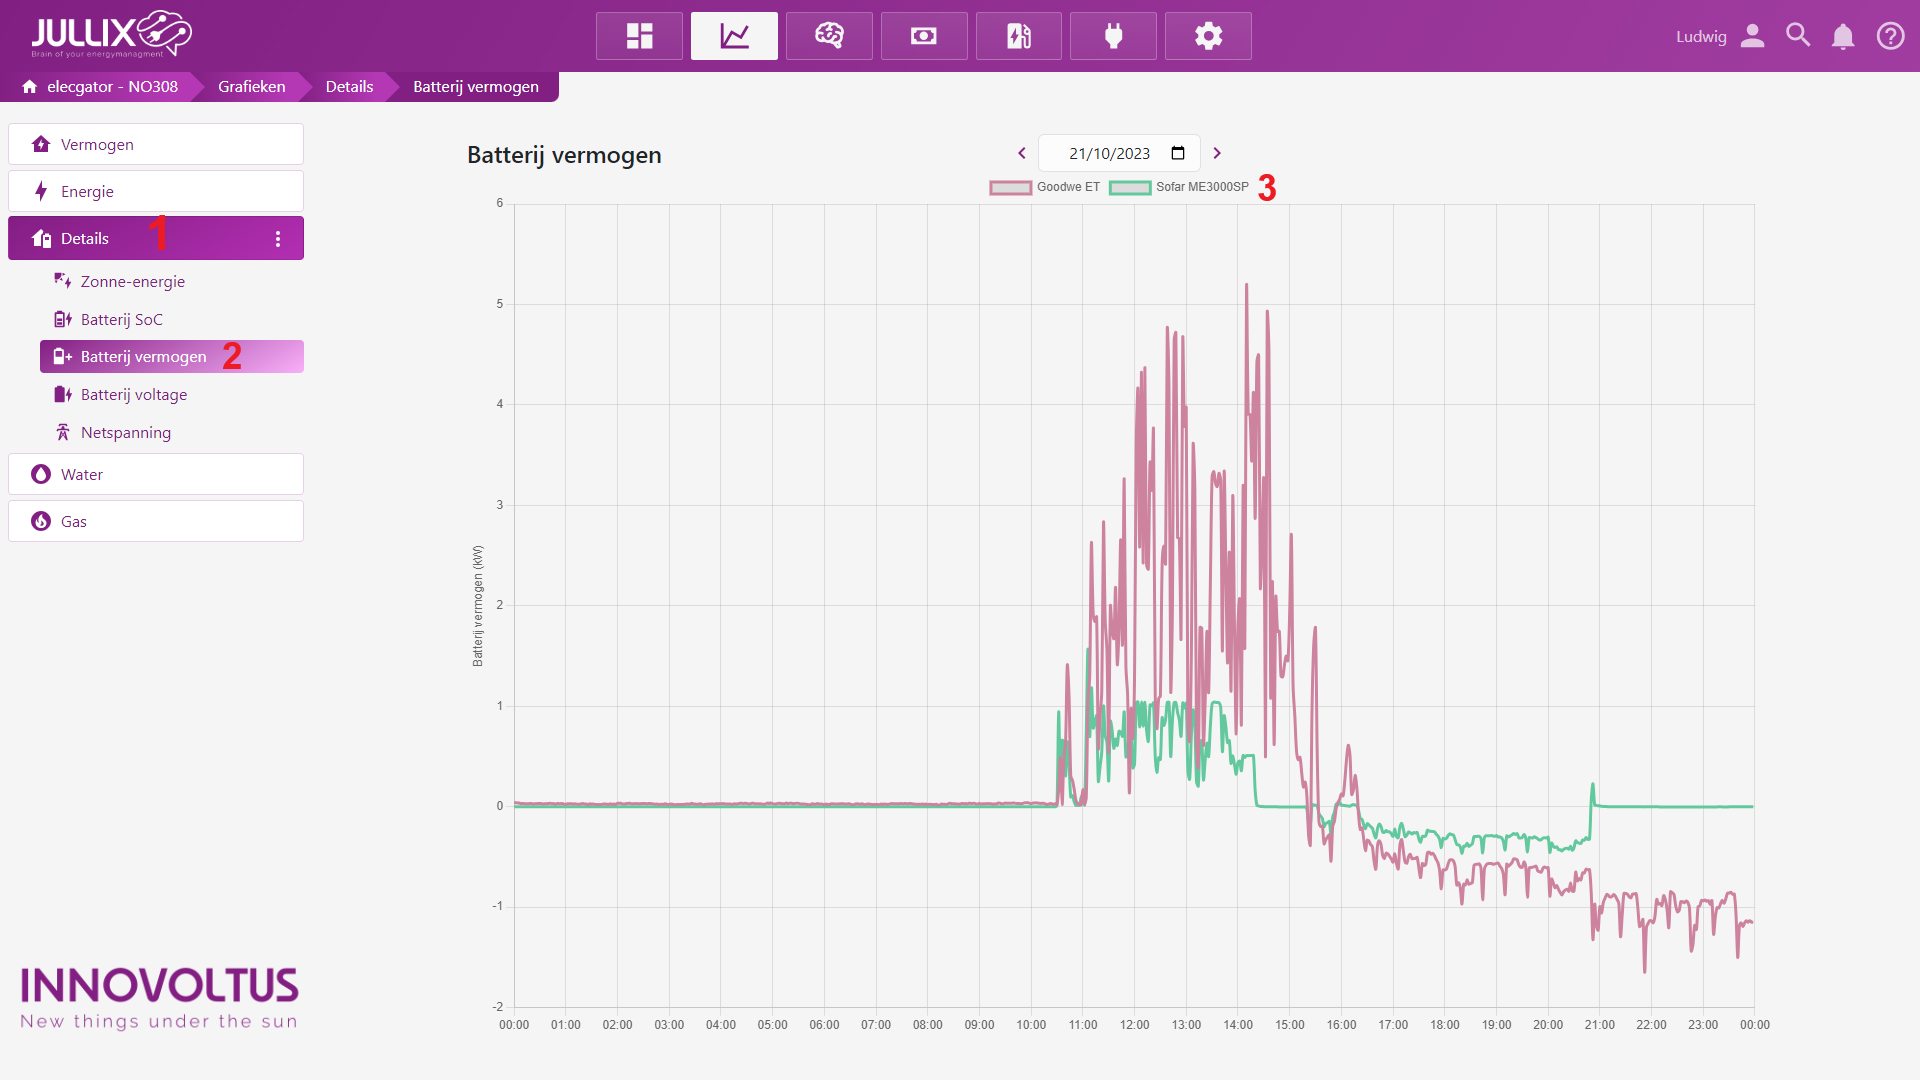Open the Energie sidebar menu item
The image size is (1920, 1080).
tap(87, 191)
